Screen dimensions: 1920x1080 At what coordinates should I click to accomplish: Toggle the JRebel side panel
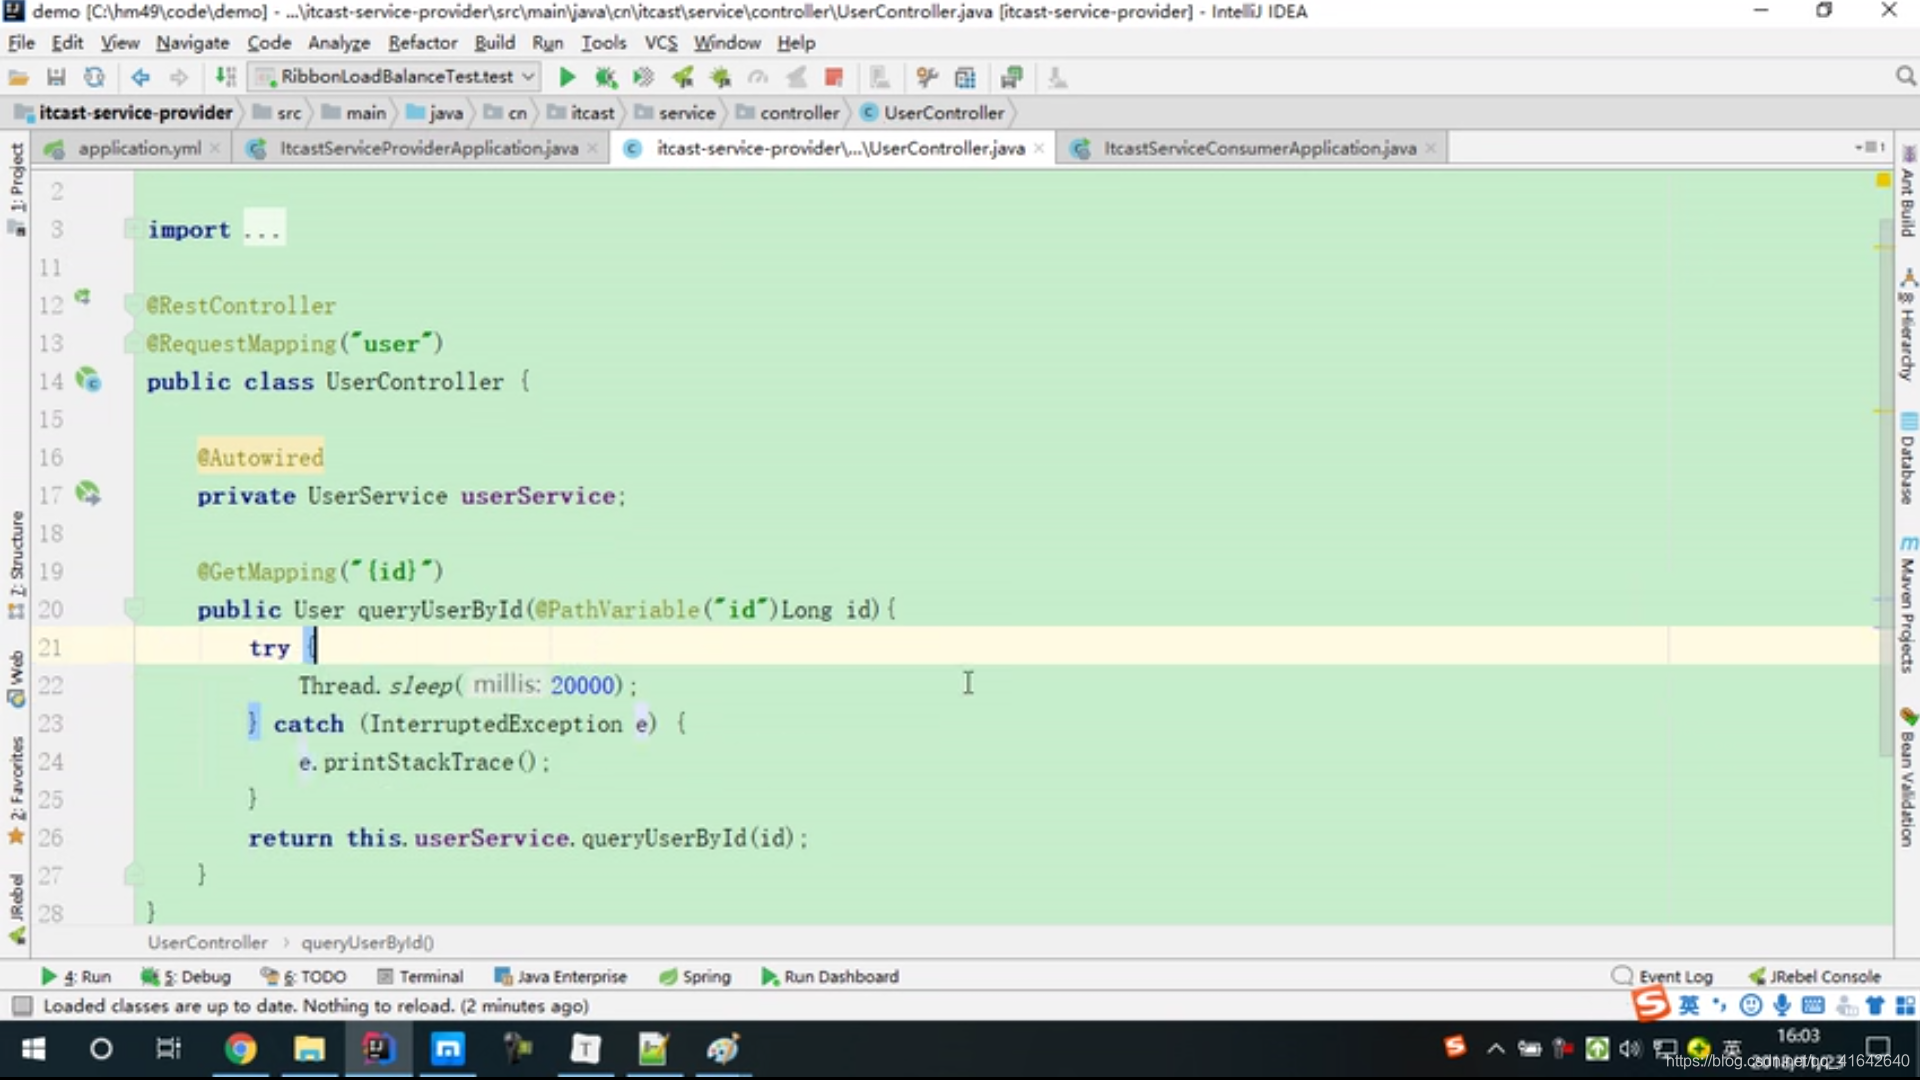click(16, 908)
